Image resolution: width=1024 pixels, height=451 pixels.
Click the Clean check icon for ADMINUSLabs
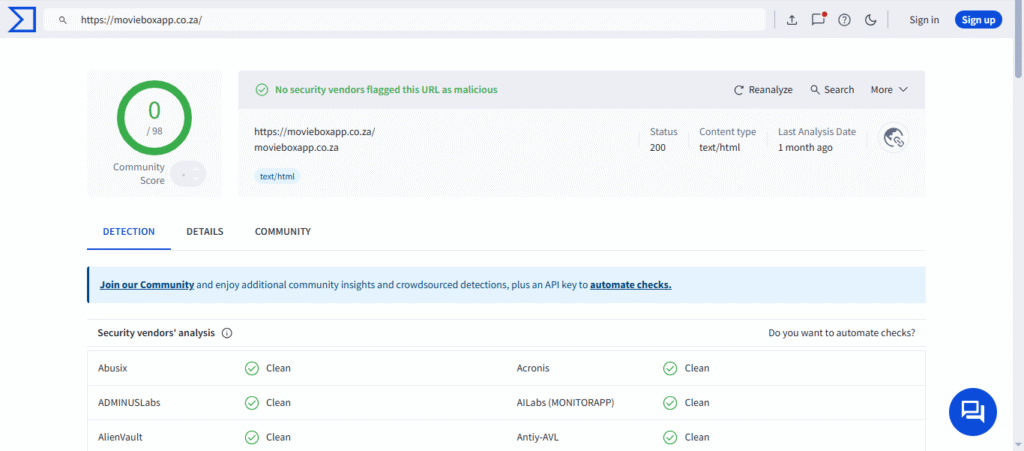click(251, 403)
